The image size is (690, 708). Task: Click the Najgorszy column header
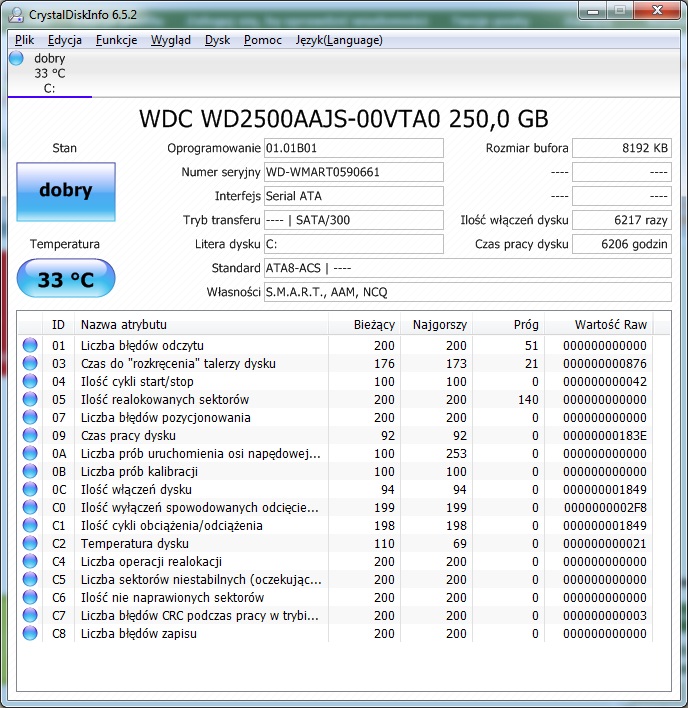point(436,325)
